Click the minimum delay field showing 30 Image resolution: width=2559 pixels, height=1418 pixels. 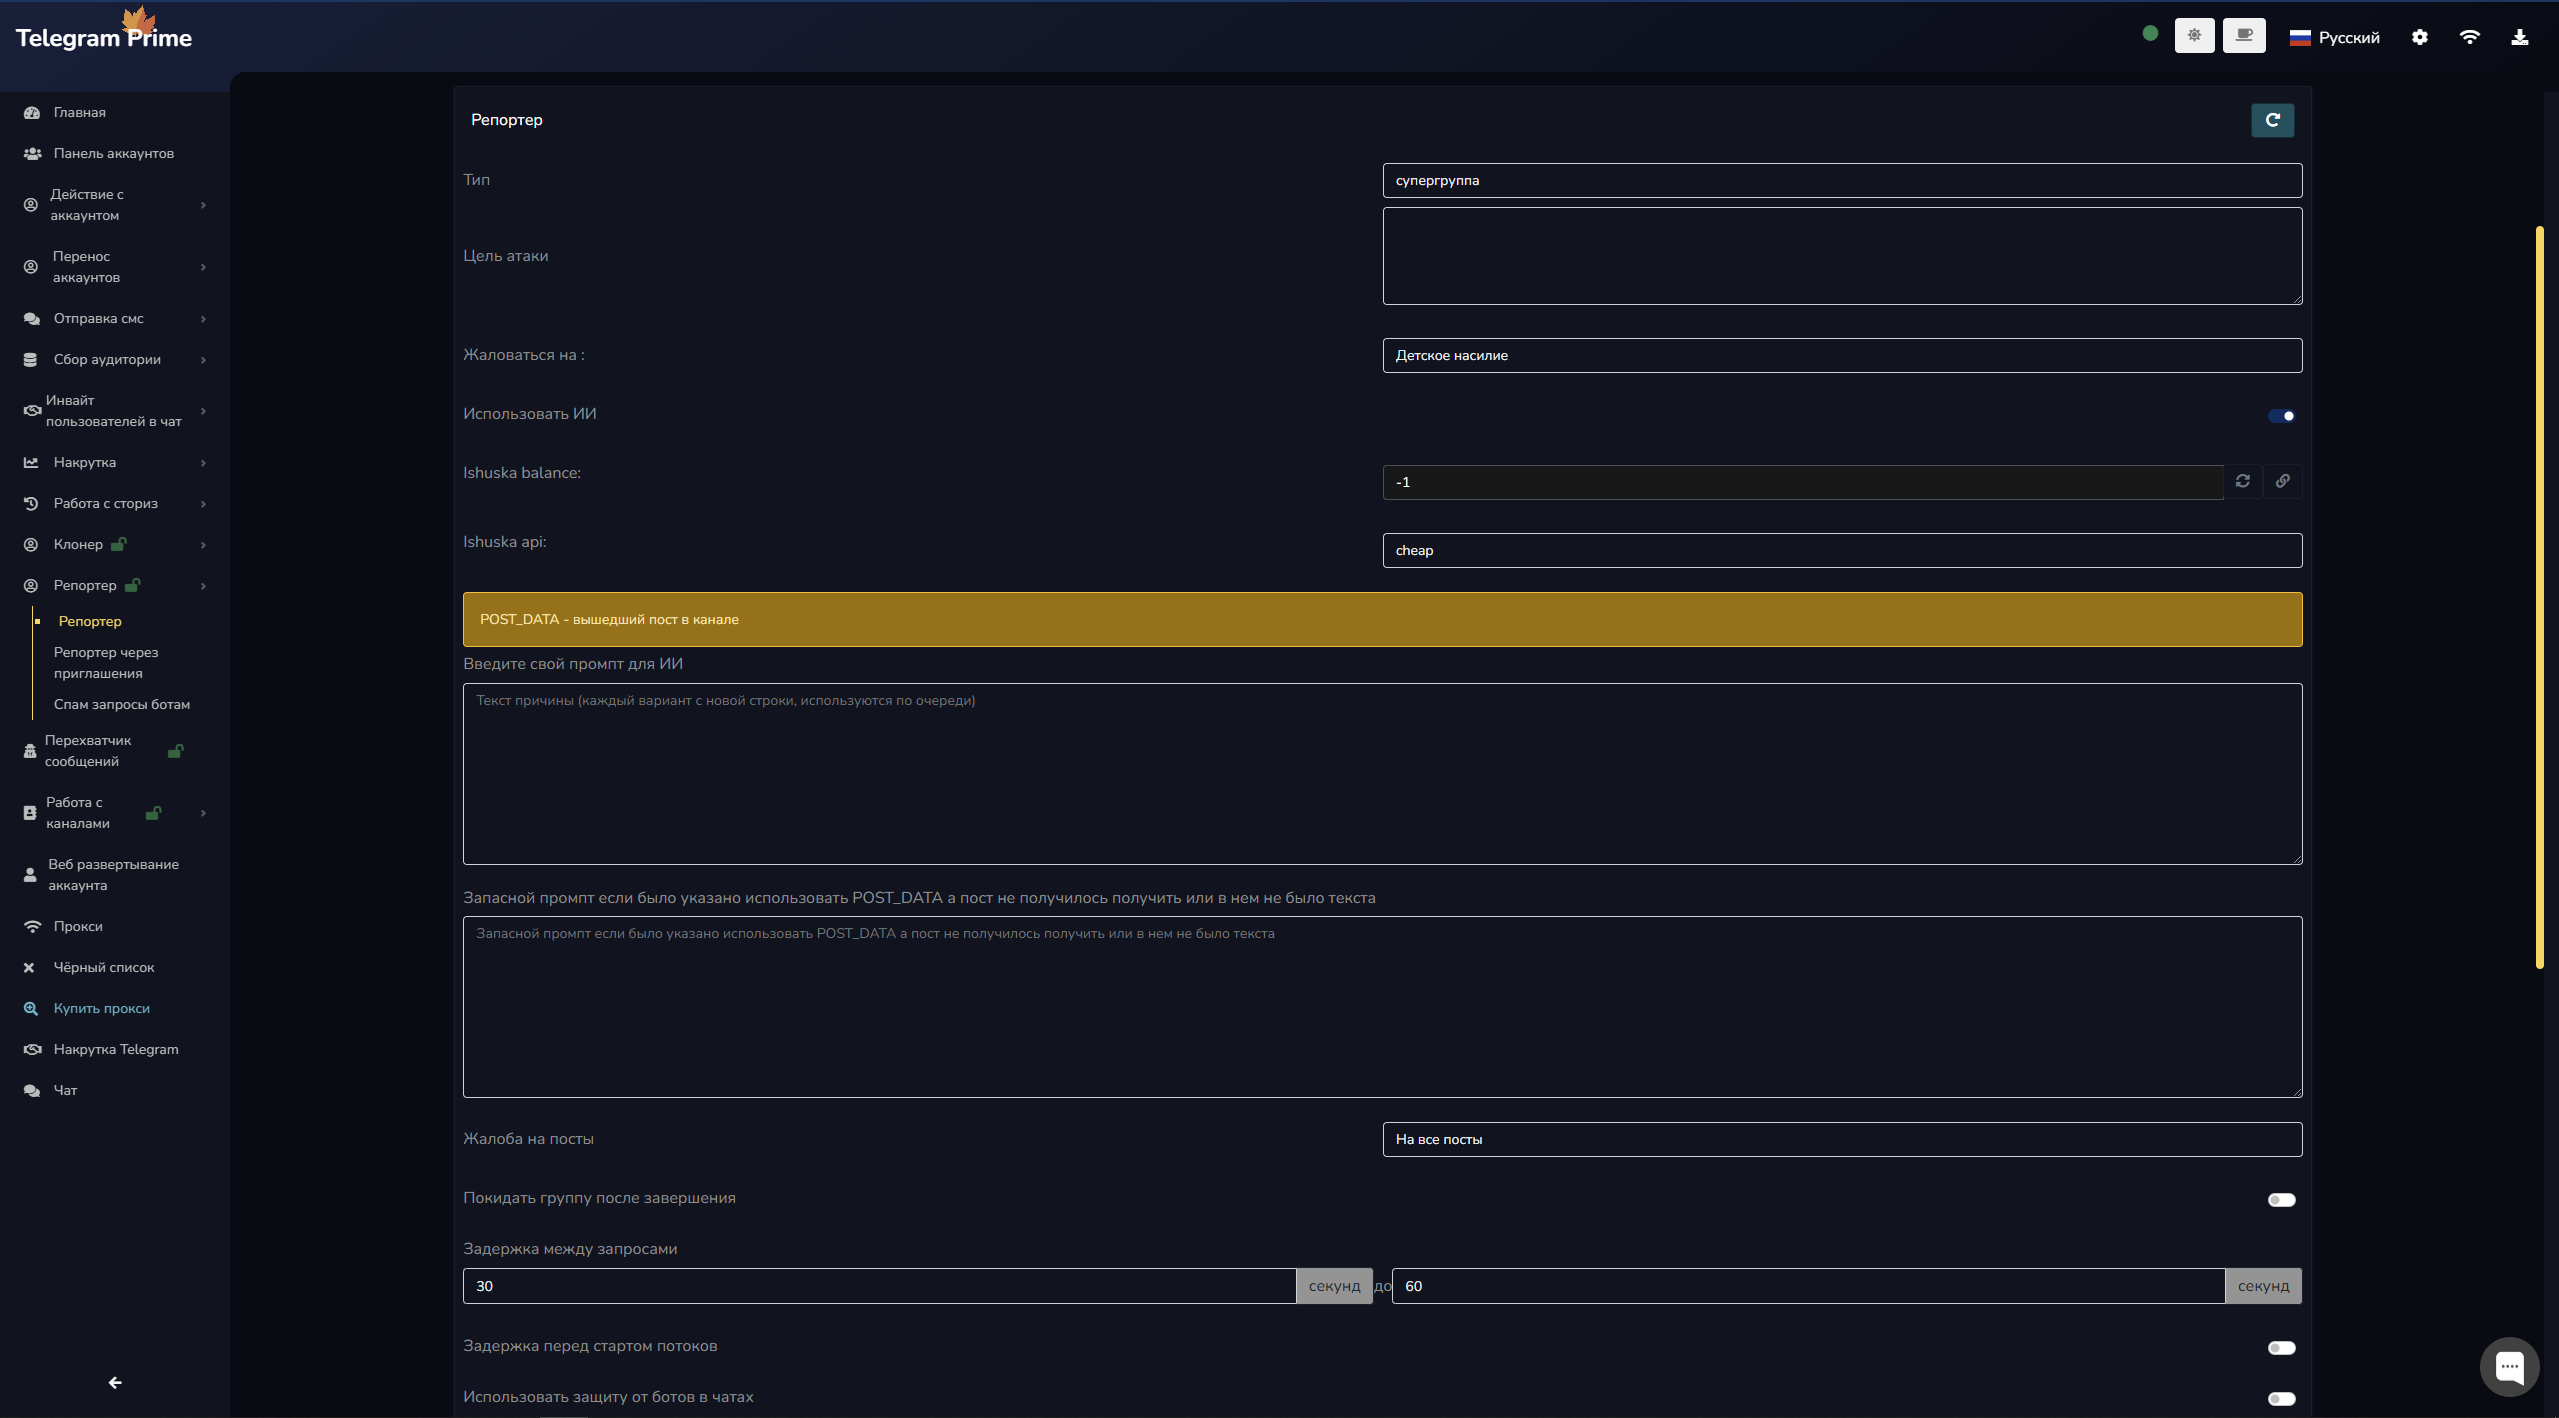[879, 1287]
